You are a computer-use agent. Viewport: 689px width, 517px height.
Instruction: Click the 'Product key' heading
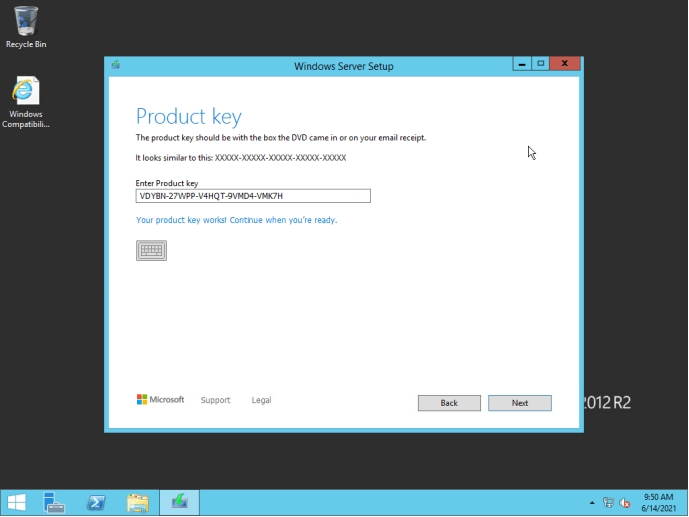pyautogui.click(x=189, y=117)
